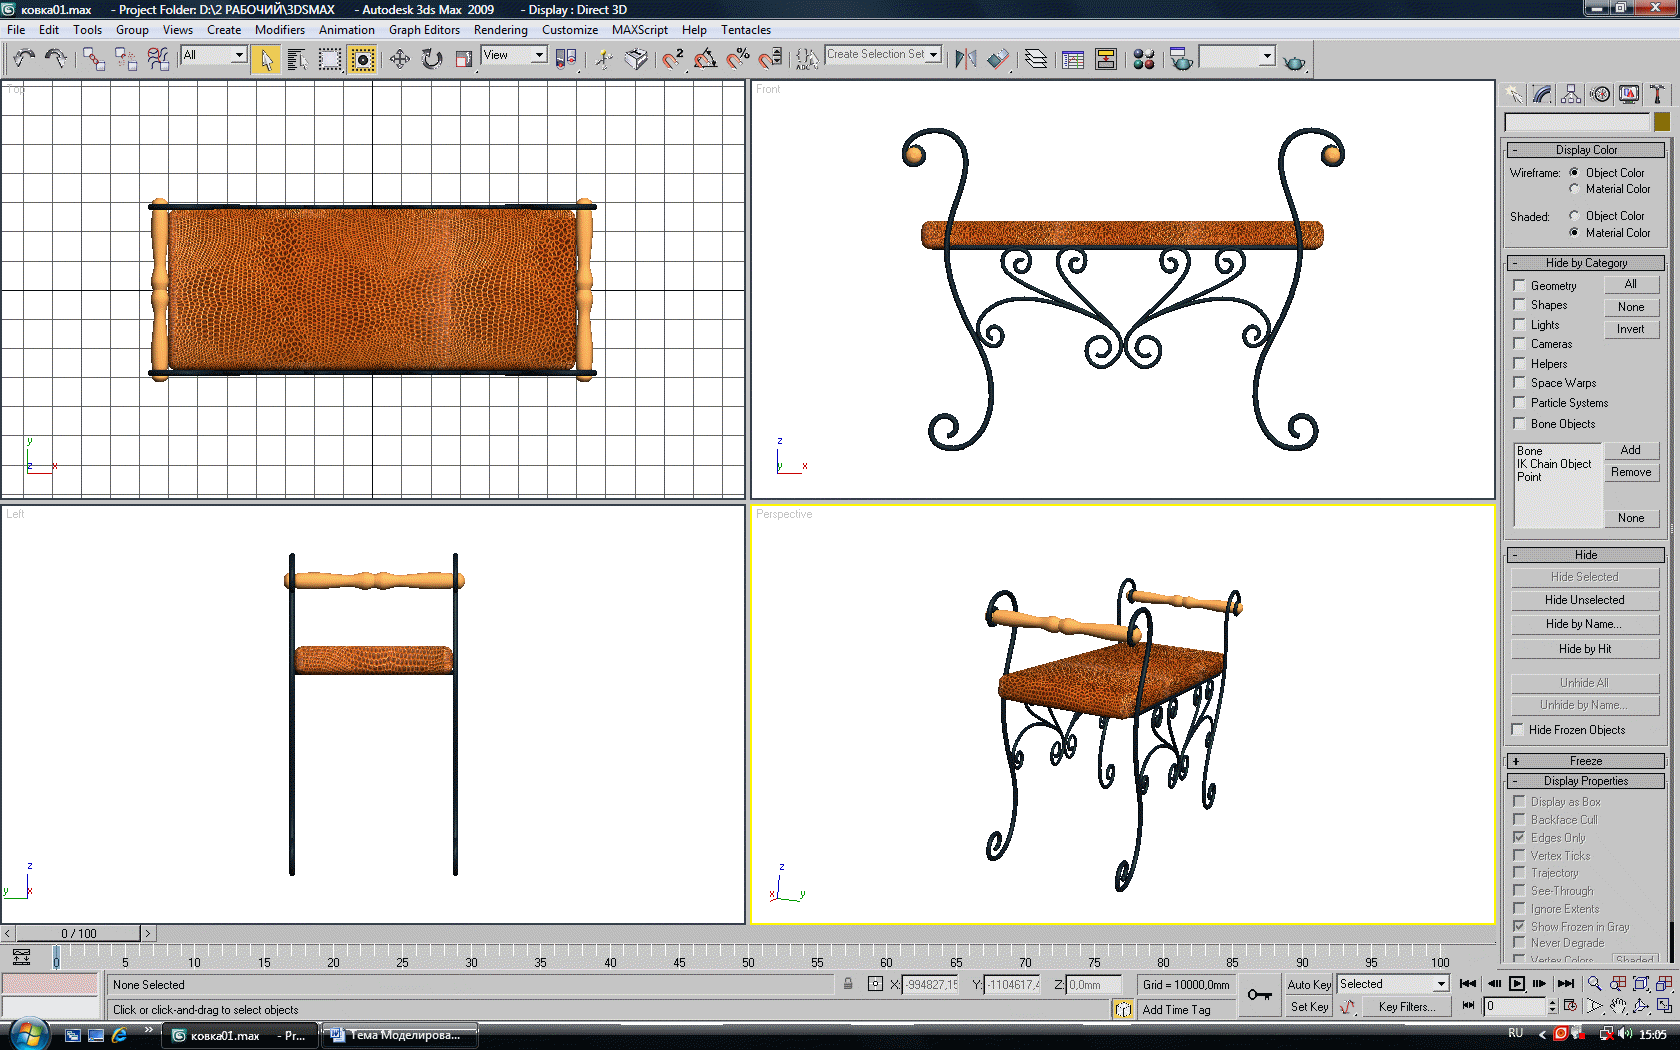Open the Utilities panel hammer icon
This screenshot has width=1680, height=1050.
(x=1657, y=94)
